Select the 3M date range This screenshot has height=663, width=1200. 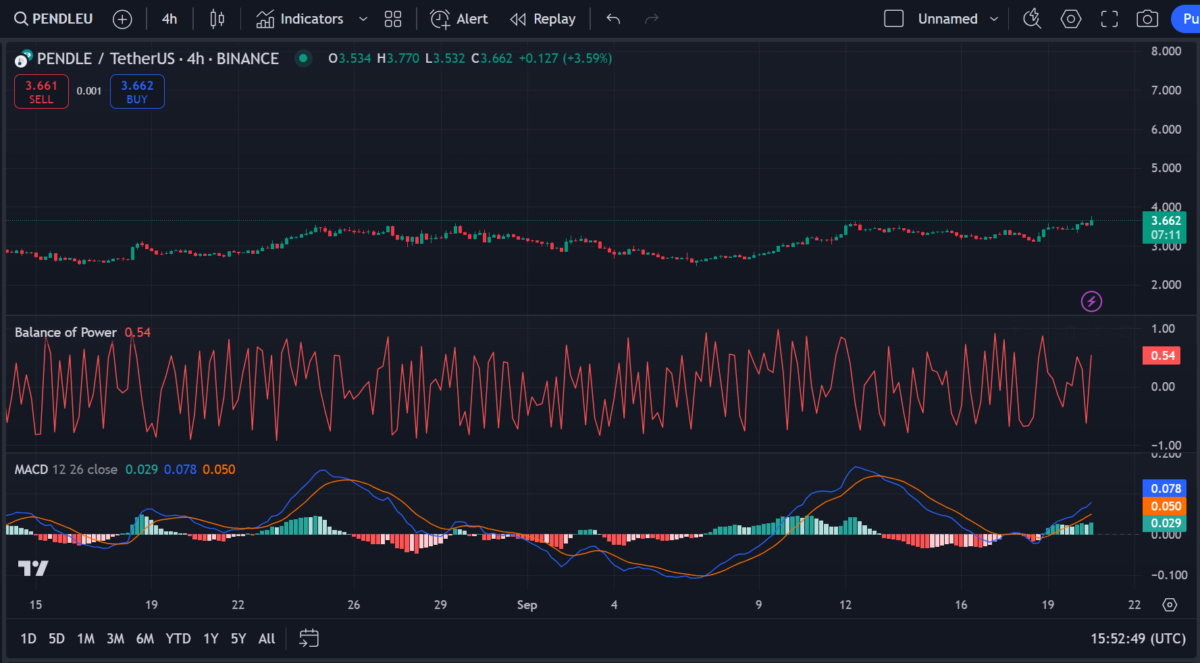(x=115, y=638)
